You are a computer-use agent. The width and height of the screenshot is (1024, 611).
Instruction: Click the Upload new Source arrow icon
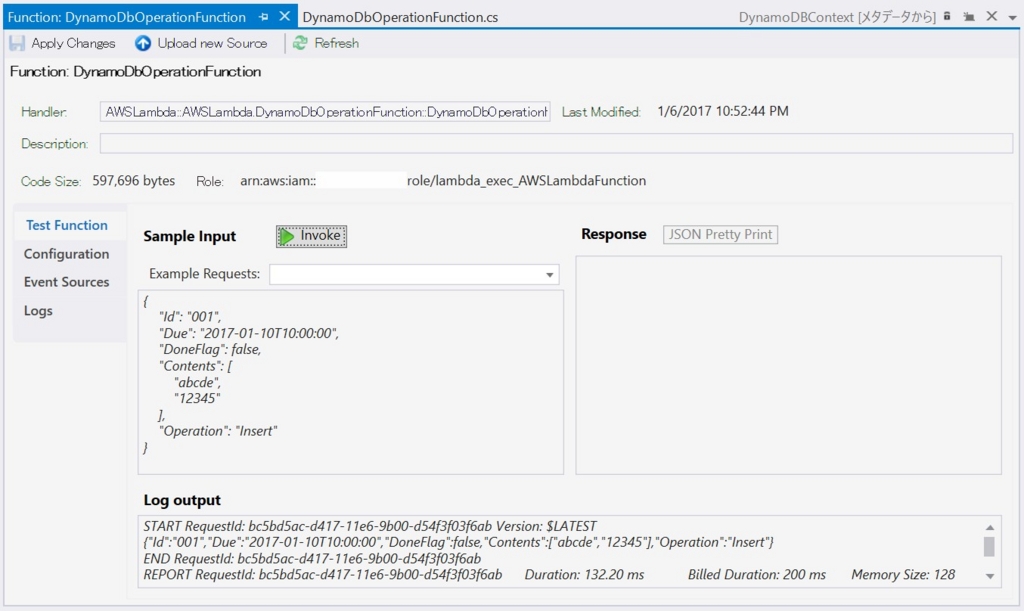point(142,43)
